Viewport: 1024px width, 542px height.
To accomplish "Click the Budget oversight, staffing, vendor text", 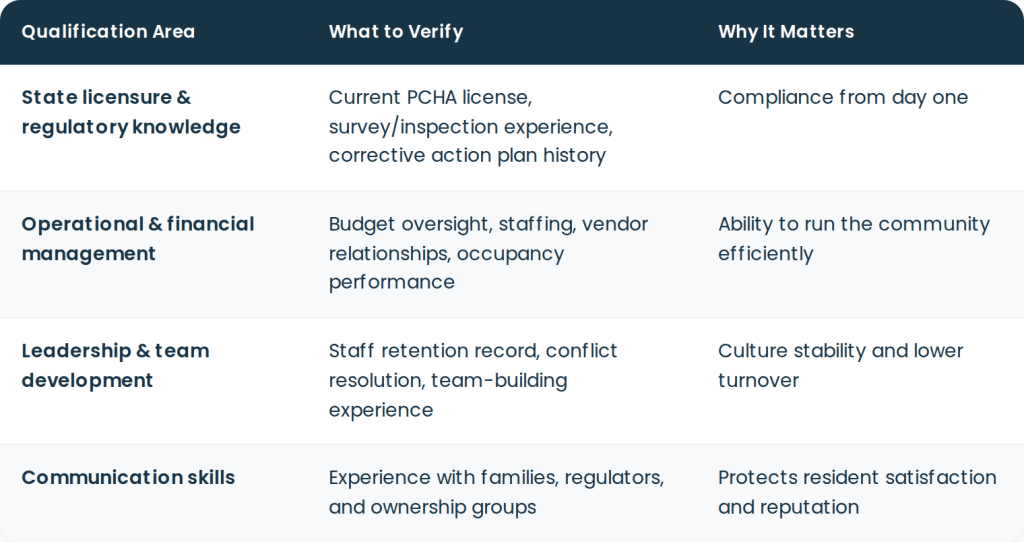I will coord(488,224).
